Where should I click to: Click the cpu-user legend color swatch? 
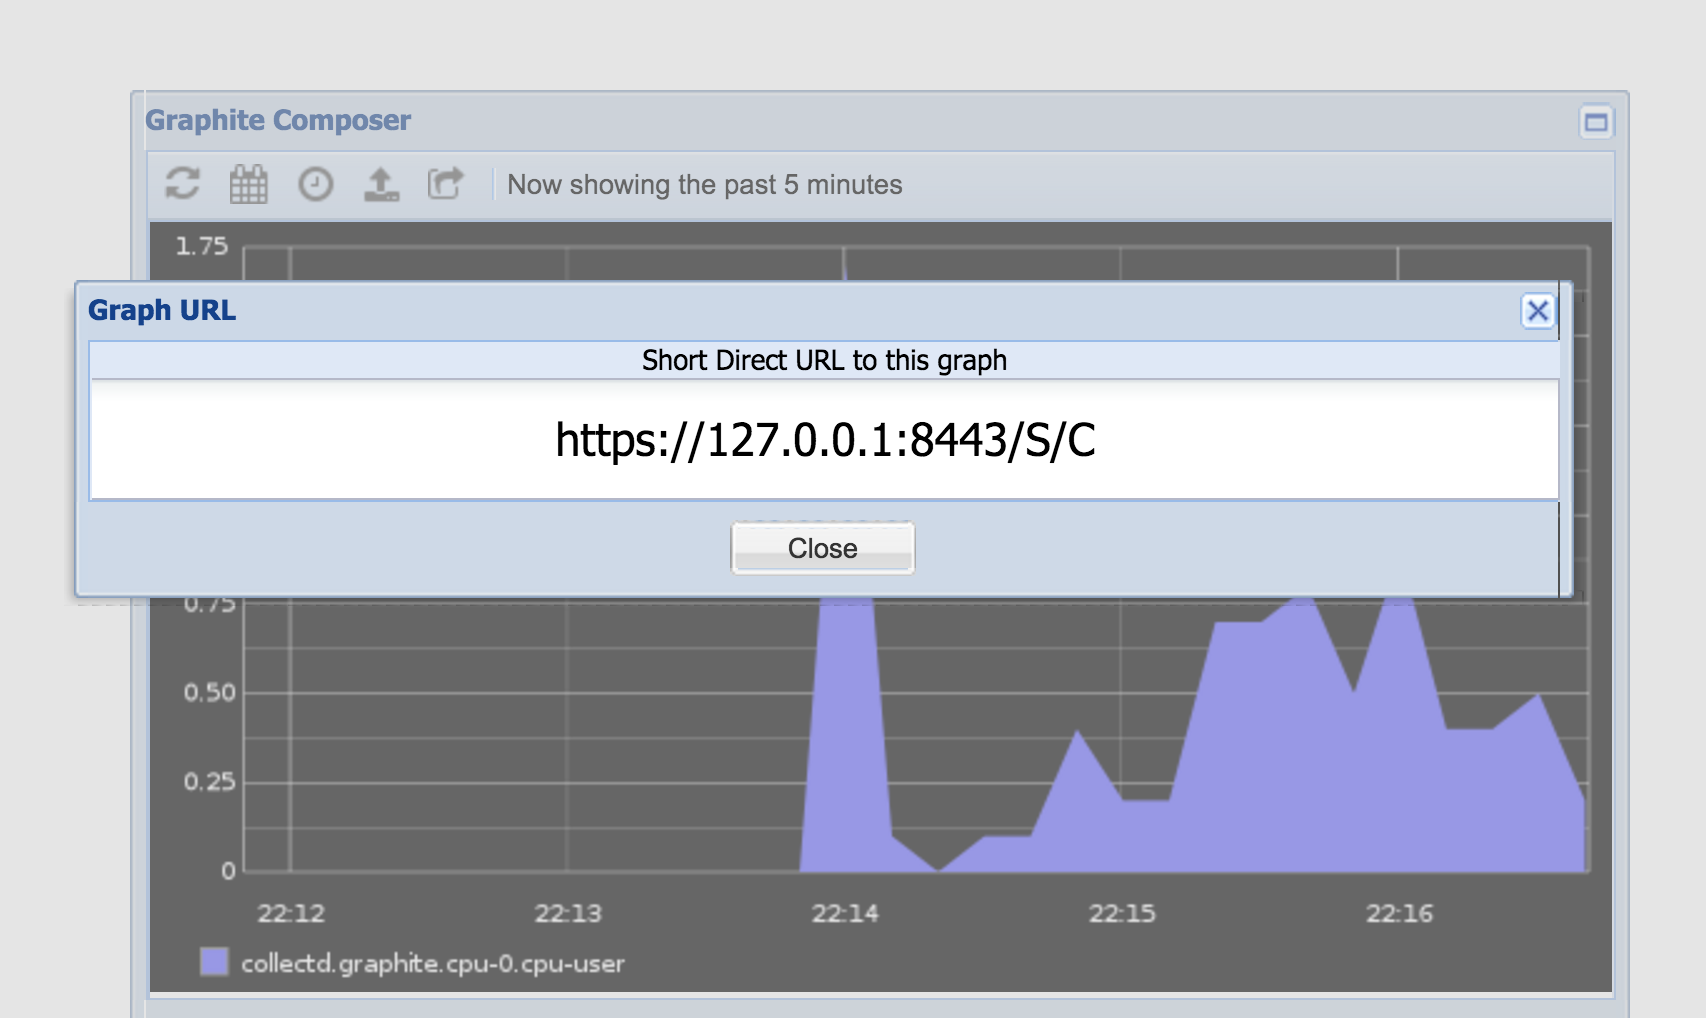pos(214,962)
